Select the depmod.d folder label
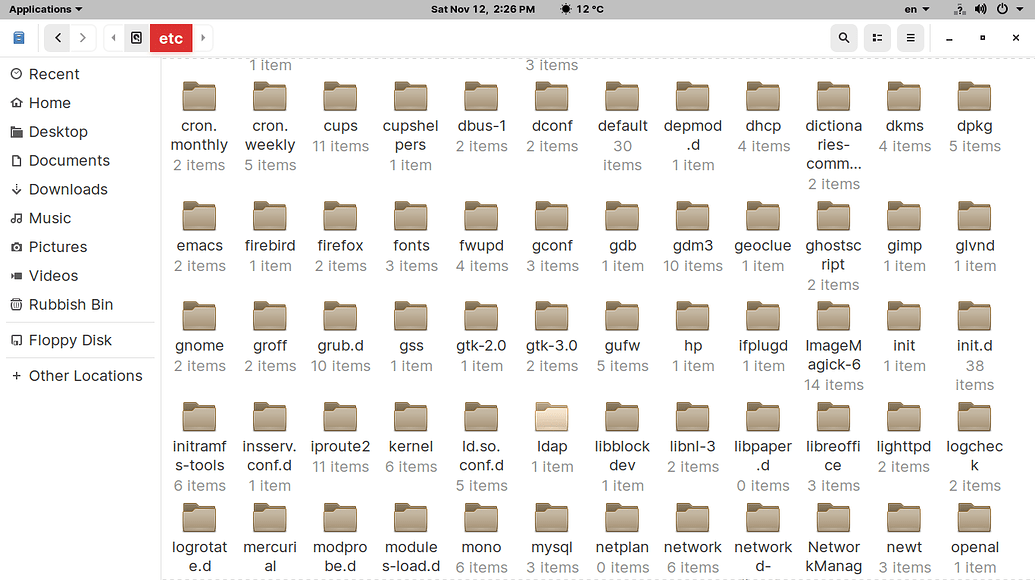Viewport: 1035px width, 580px height. tap(692, 135)
